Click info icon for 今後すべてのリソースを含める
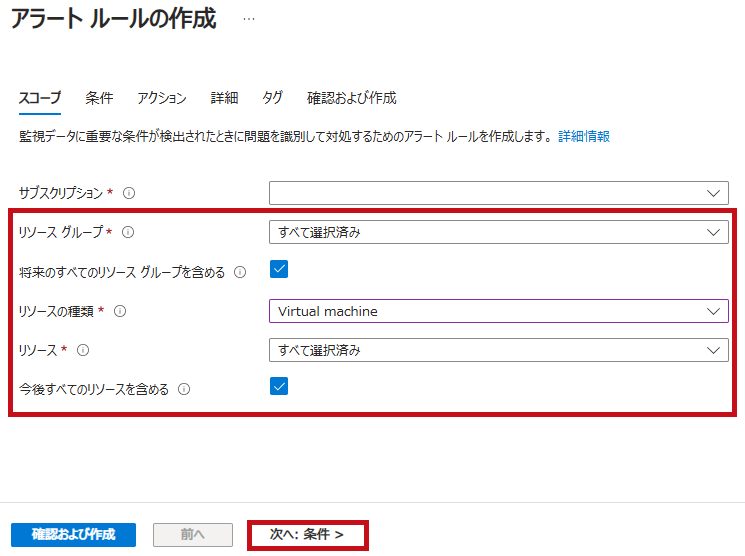 pyautogui.click(x=184, y=389)
